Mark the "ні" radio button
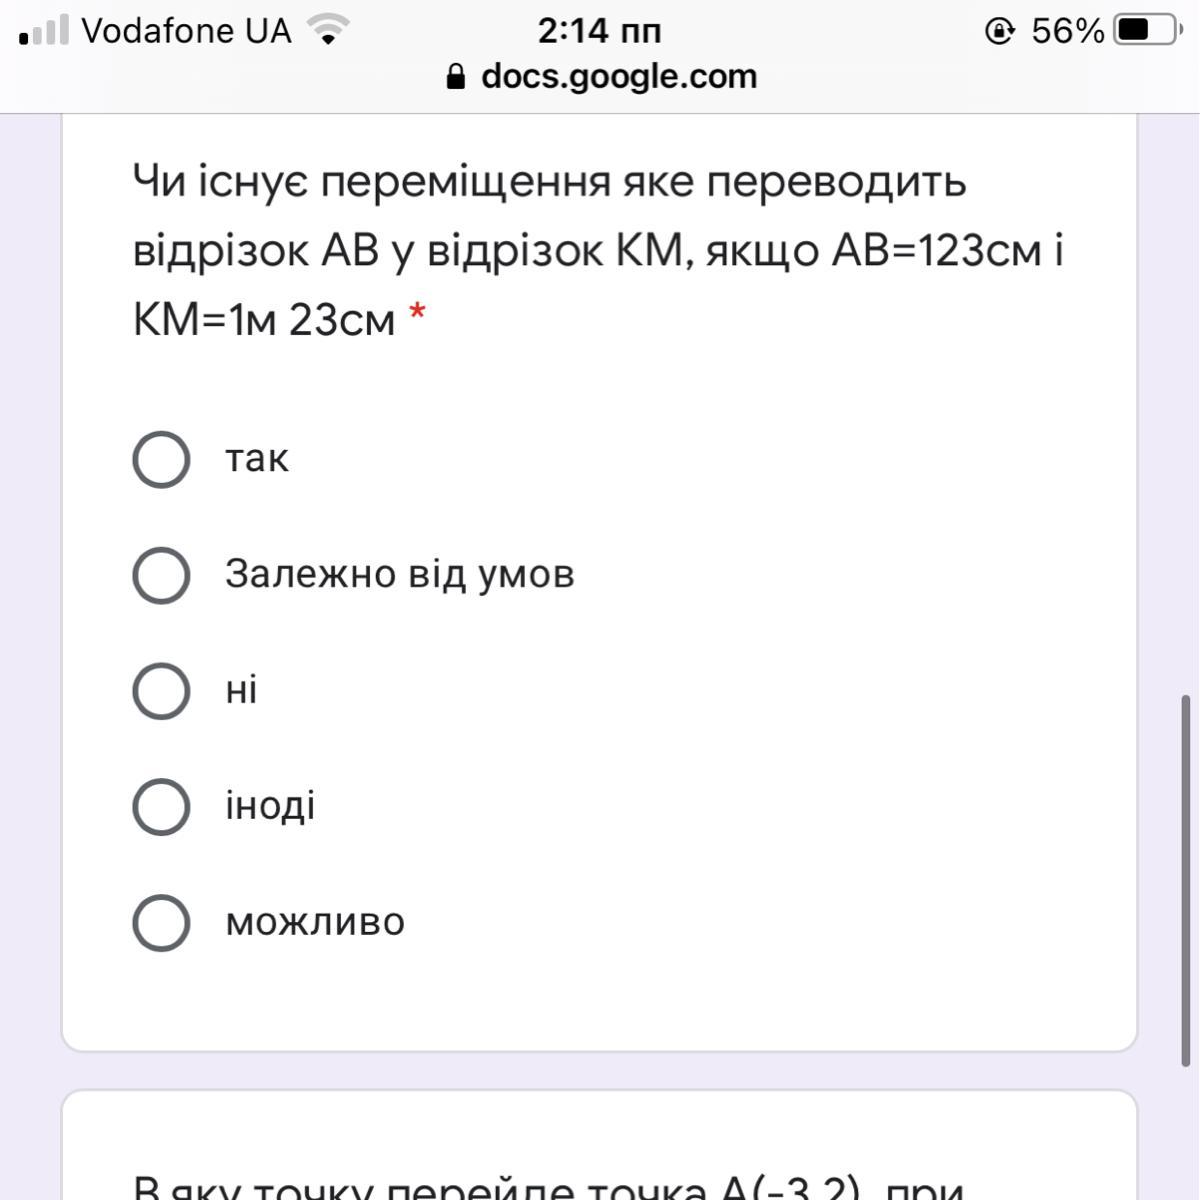Viewport: 1200px width, 1200px height. pyautogui.click(x=161, y=691)
